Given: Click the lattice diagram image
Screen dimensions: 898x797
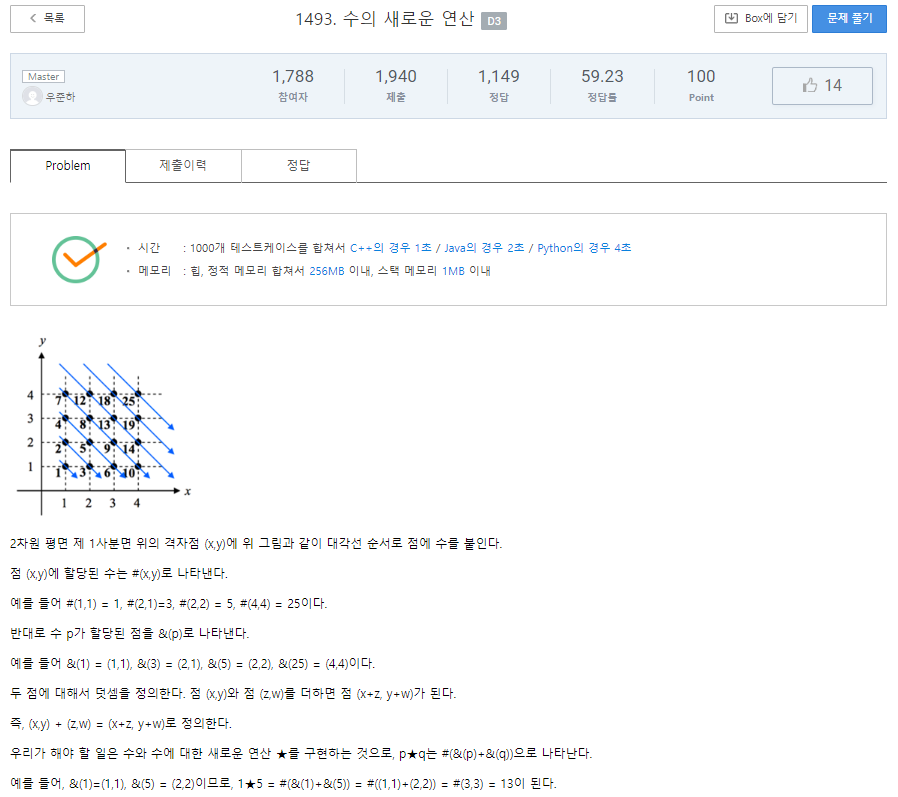Looking at the screenshot, I should pos(103,425).
